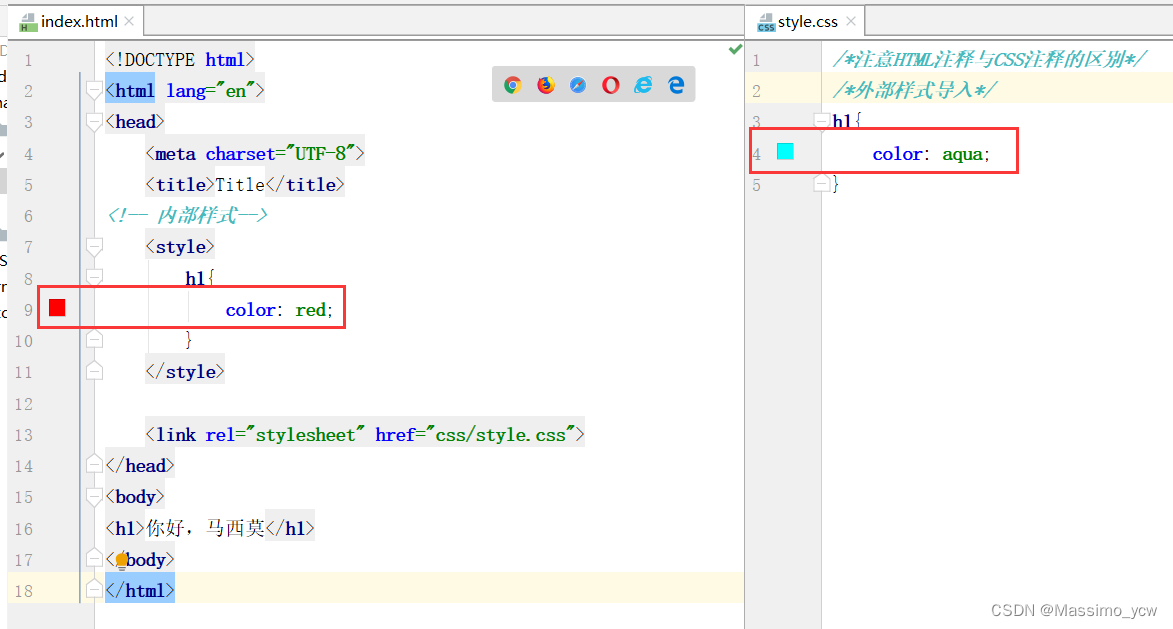Click the <title>Title</title> line

click(245, 184)
